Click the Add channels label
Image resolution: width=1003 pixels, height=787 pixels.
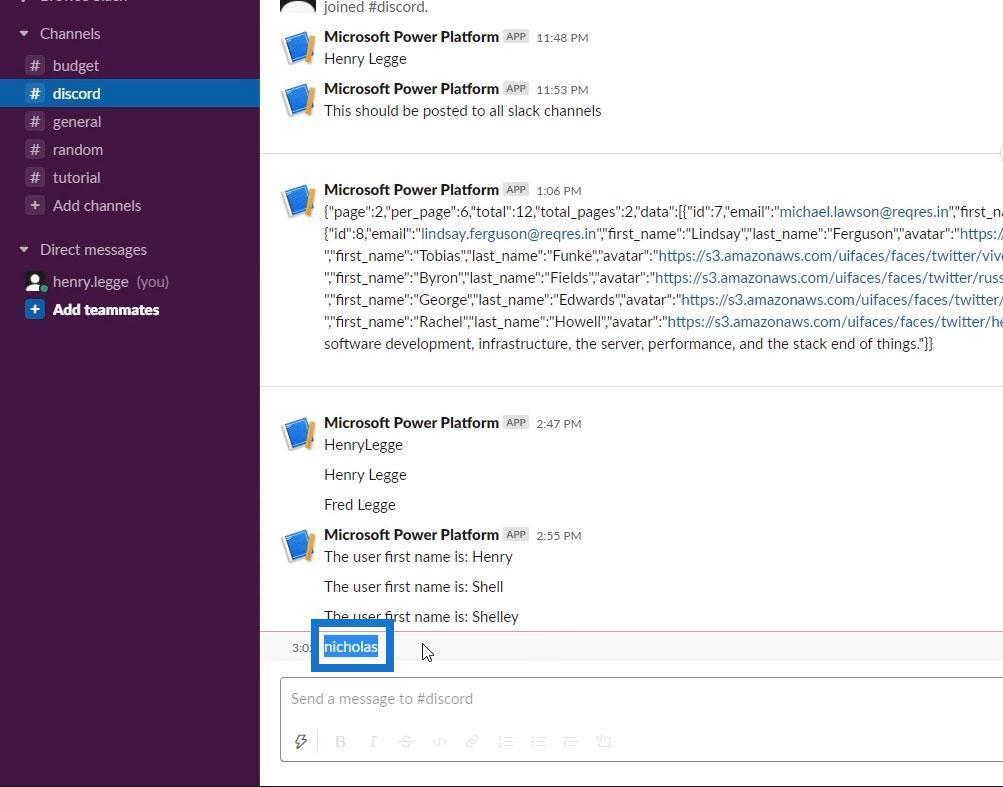pos(97,205)
